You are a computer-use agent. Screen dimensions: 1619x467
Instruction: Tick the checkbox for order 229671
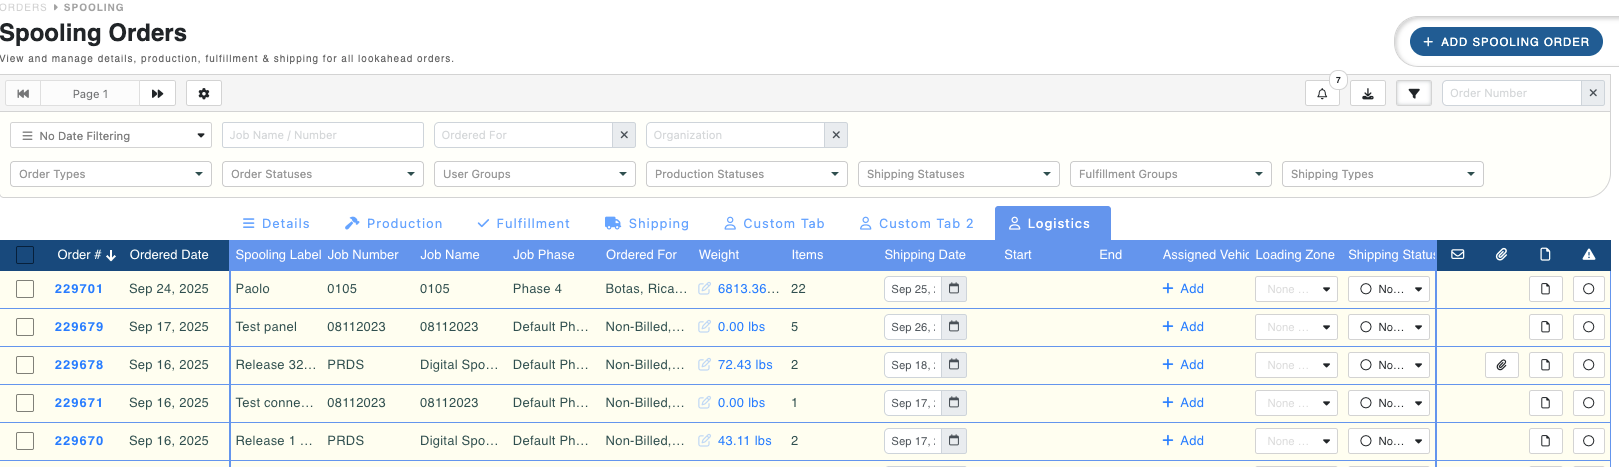click(25, 403)
